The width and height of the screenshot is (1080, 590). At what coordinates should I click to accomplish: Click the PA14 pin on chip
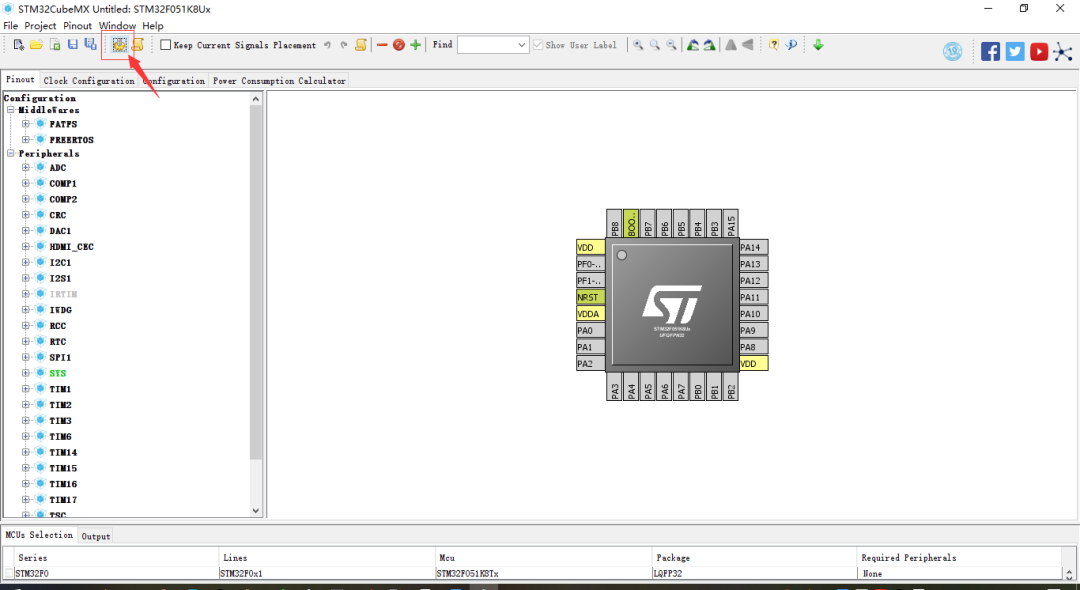754,247
